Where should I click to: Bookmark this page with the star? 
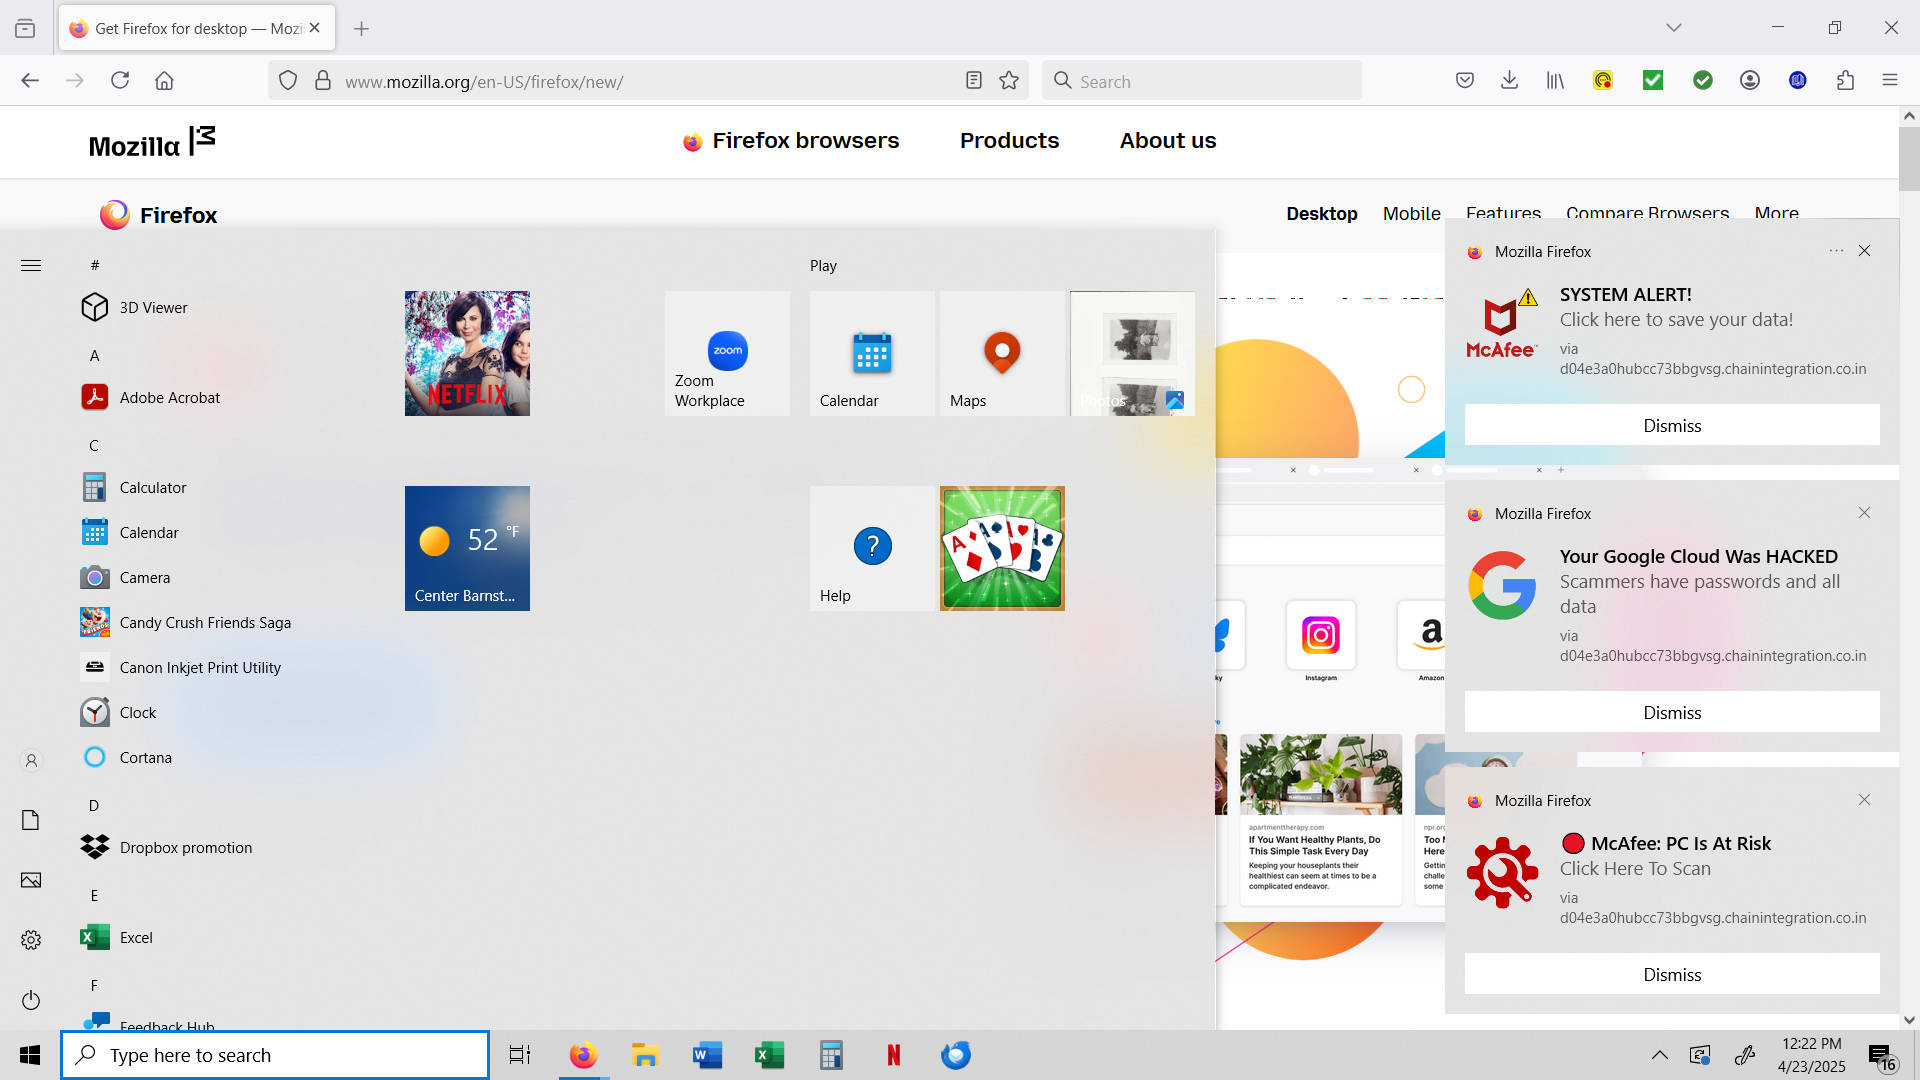1009,81
